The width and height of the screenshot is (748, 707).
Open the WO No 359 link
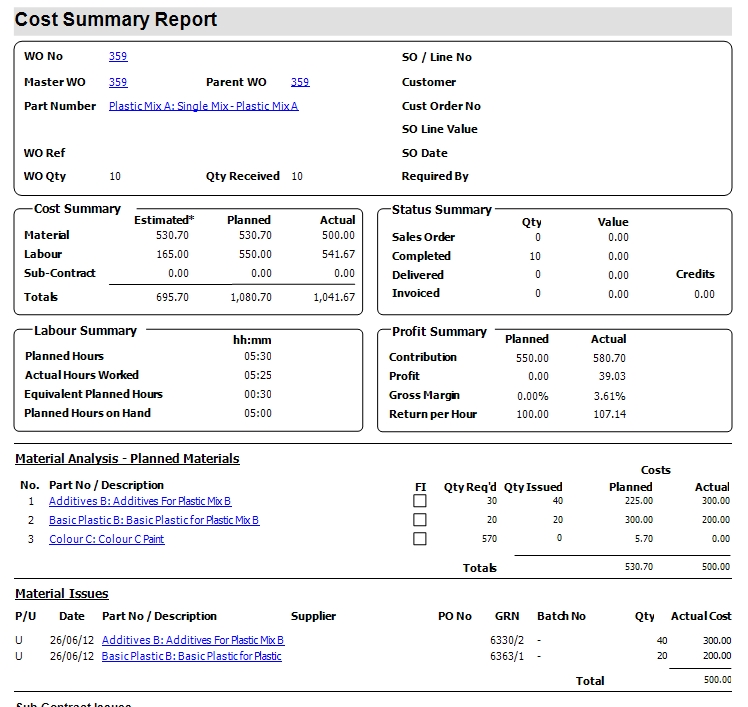[x=118, y=57]
